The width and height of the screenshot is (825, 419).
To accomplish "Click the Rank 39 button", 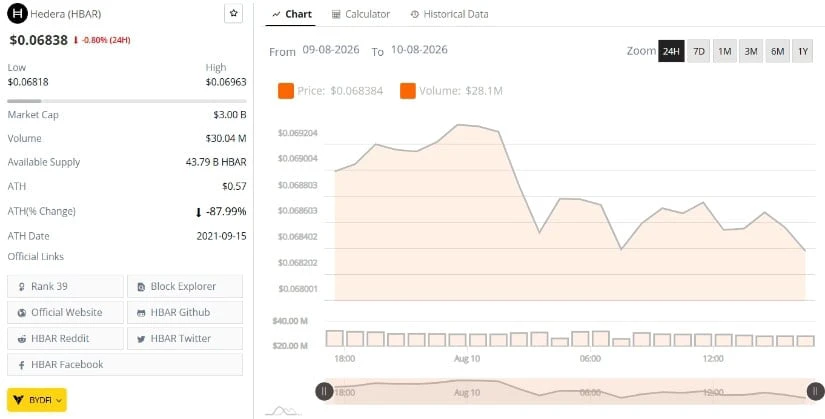I will point(65,286).
